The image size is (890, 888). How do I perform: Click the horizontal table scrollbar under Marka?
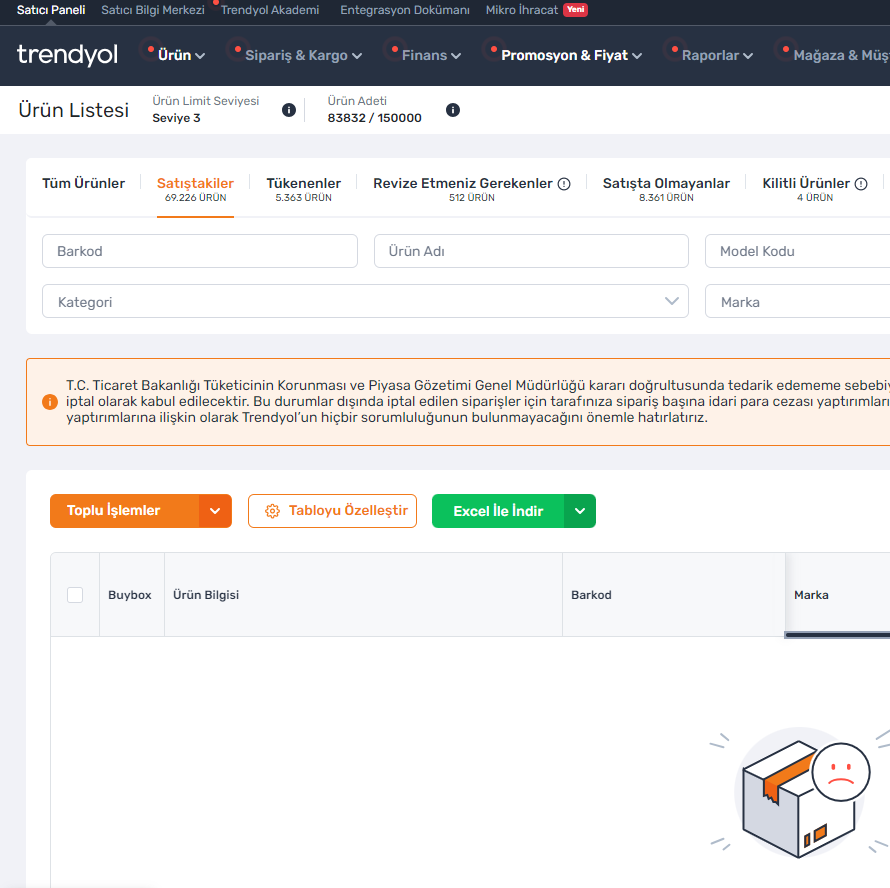tap(837, 635)
